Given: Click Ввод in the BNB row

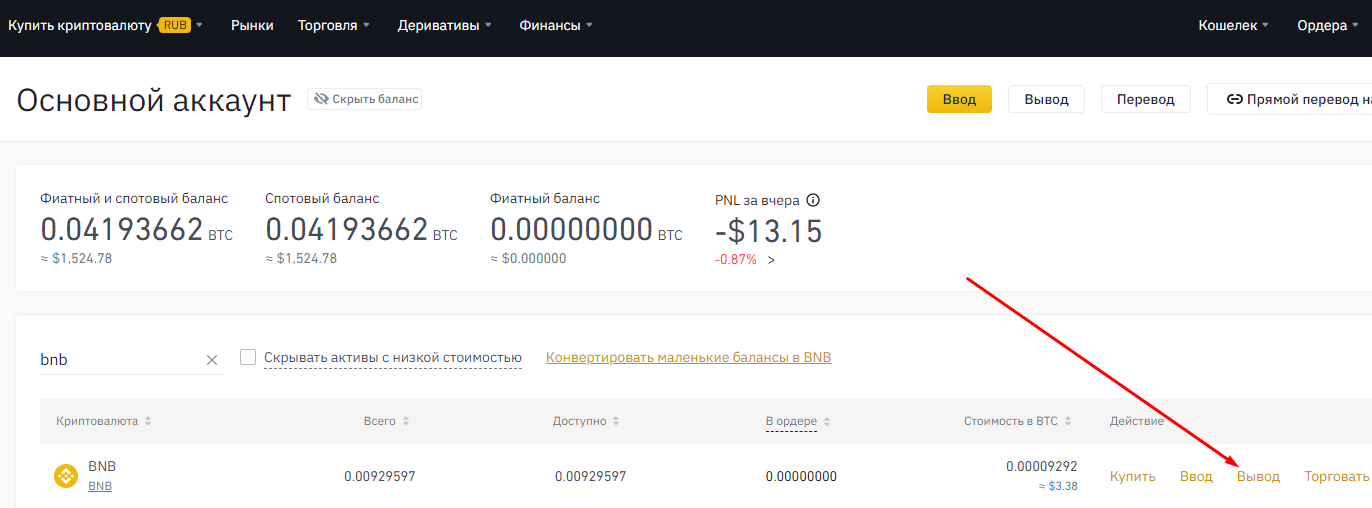Looking at the screenshot, I should point(1196,476).
